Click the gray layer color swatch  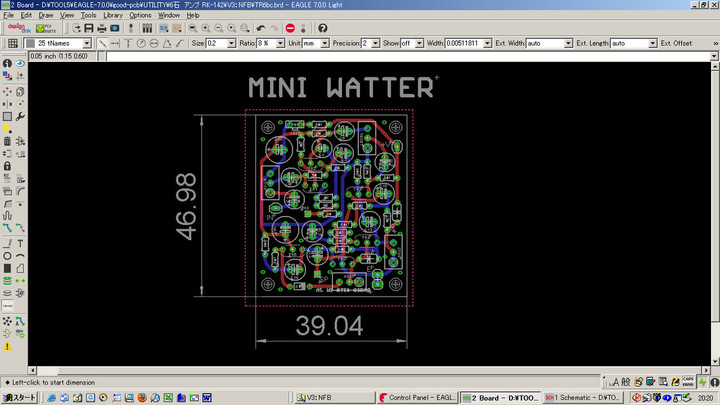[x=30, y=44]
